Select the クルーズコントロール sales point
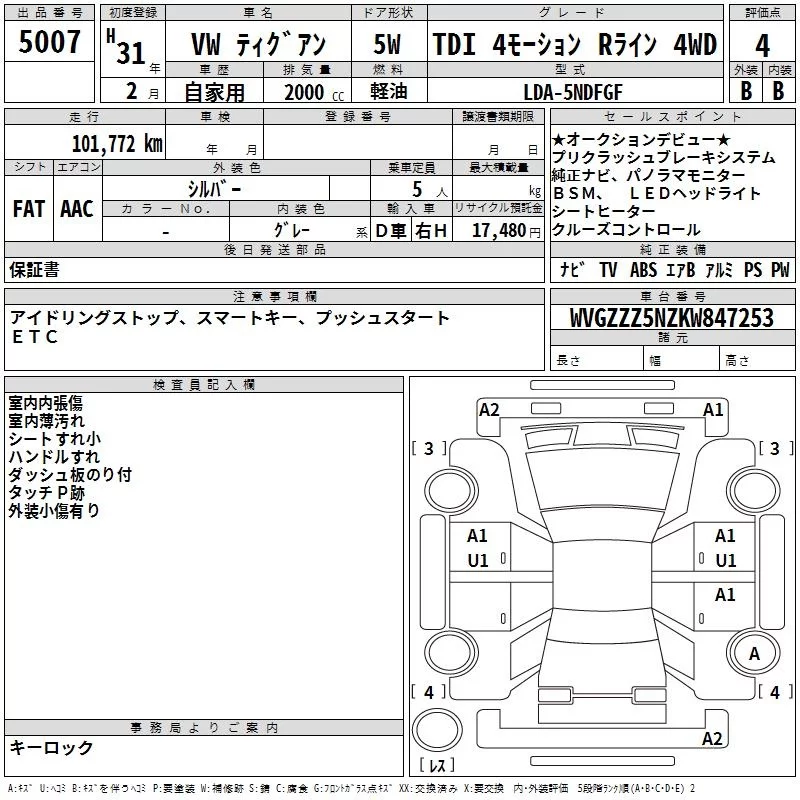The height and width of the screenshot is (800, 800). [626, 229]
